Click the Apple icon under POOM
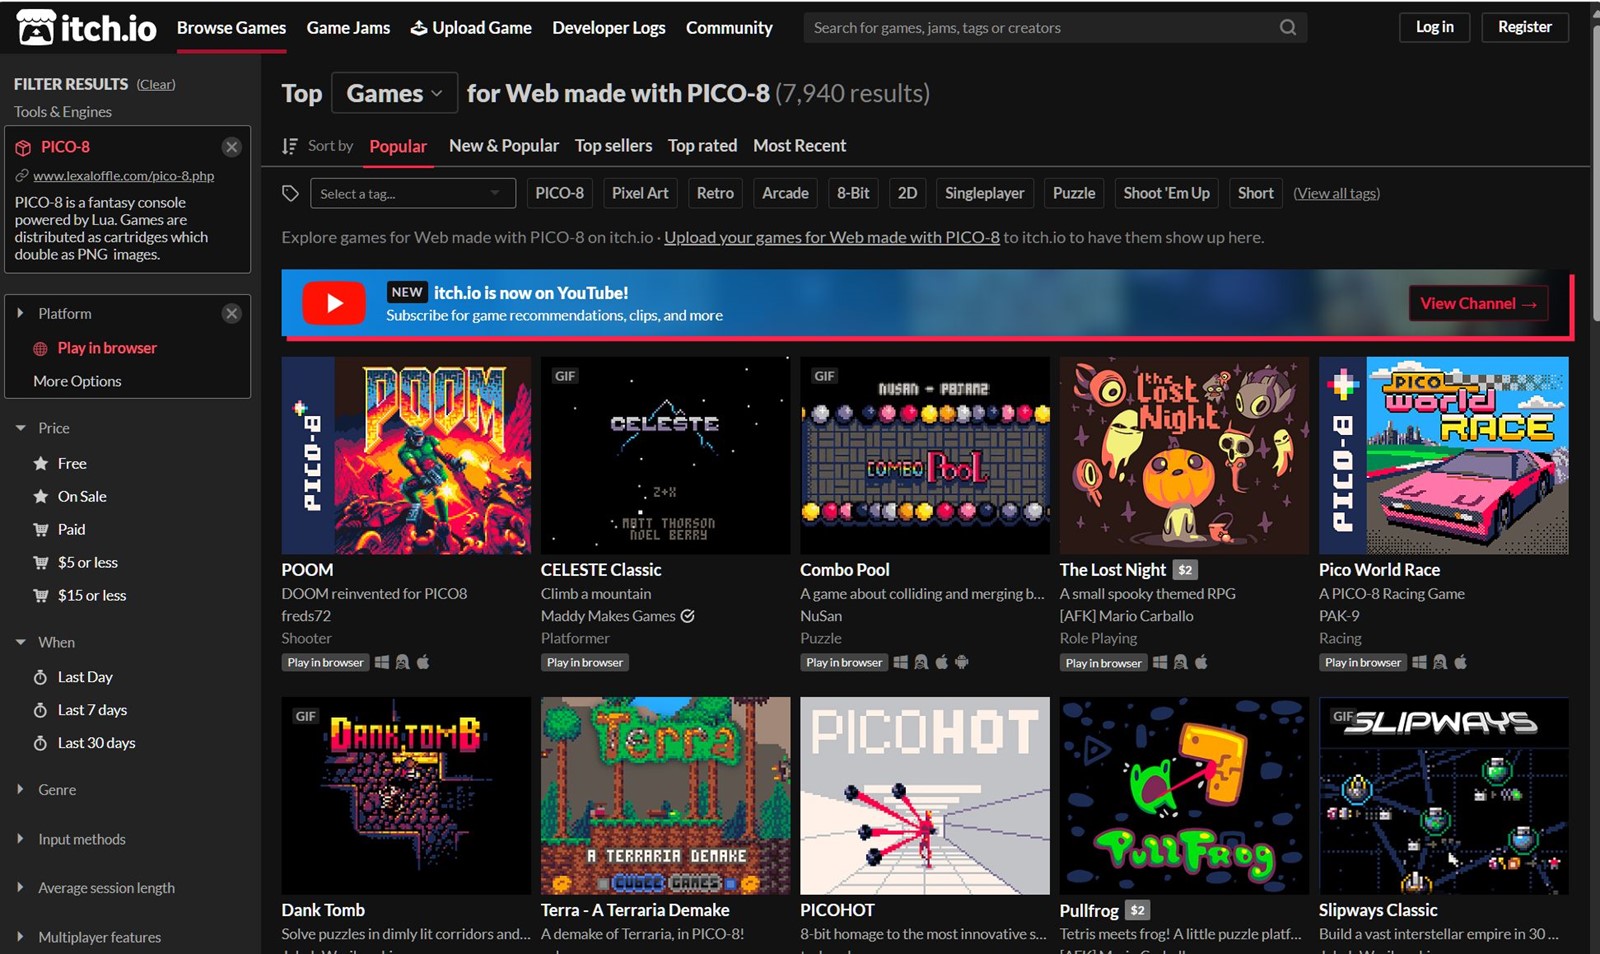This screenshot has height=954, width=1600. pos(423,662)
